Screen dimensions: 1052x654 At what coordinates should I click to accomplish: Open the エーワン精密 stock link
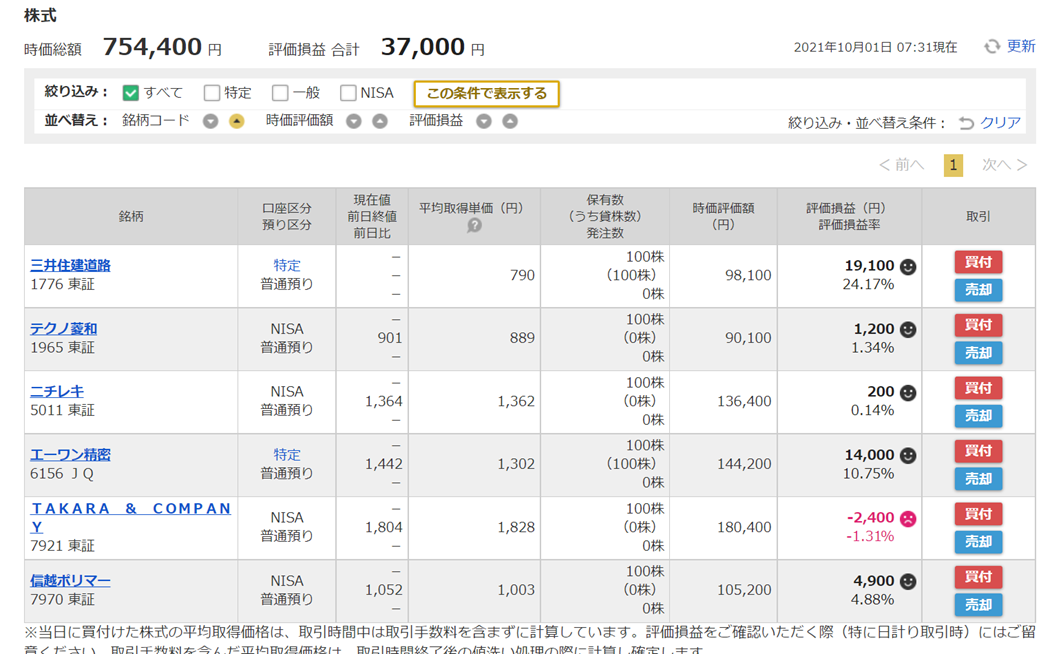[70, 454]
